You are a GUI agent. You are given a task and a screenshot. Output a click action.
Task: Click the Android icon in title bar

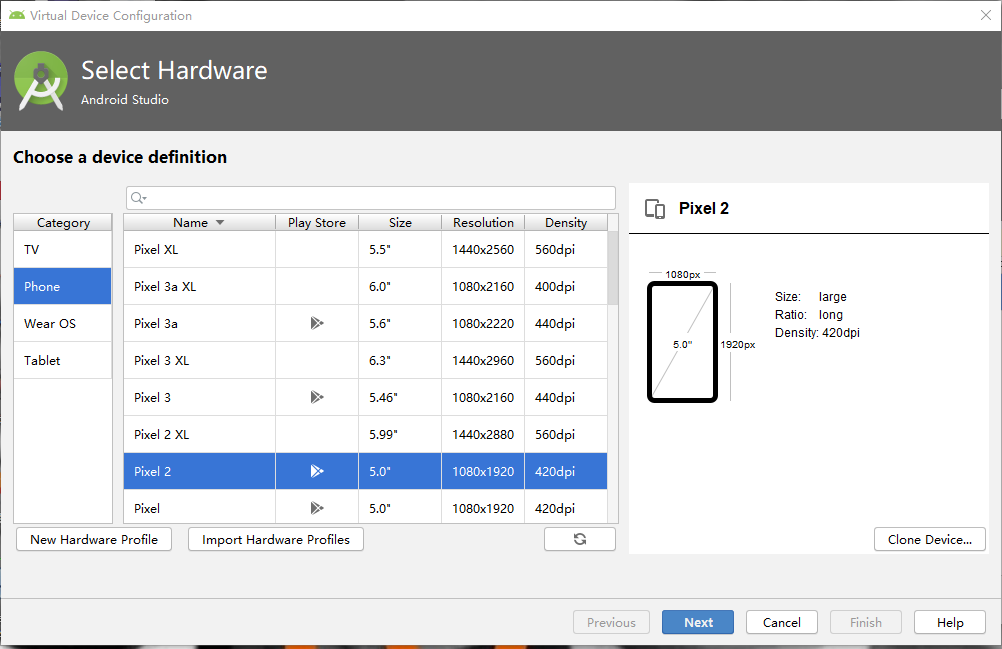click(x=17, y=15)
